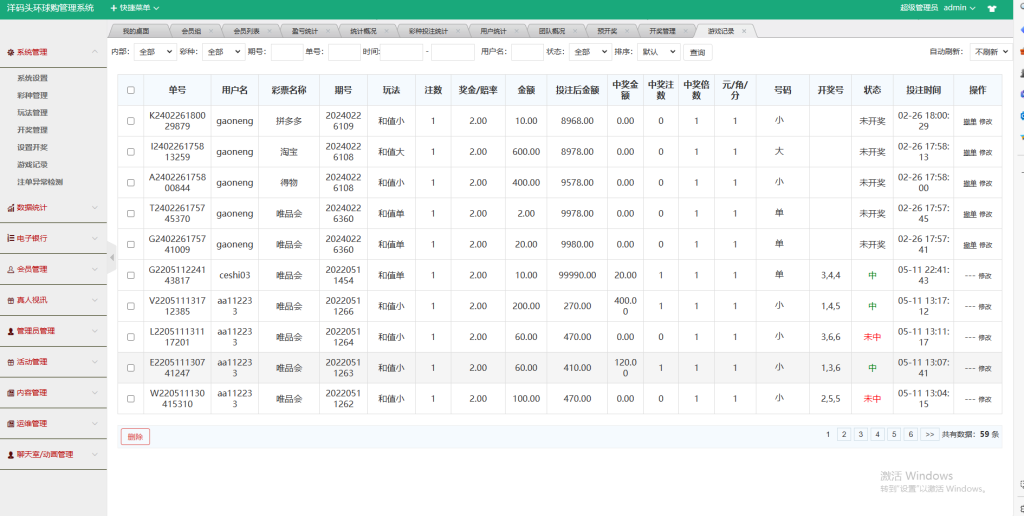Image resolution: width=1024 pixels, height=516 pixels.
Task: Expand the 彩种 lottery type dropdown
Action: [222, 52]
